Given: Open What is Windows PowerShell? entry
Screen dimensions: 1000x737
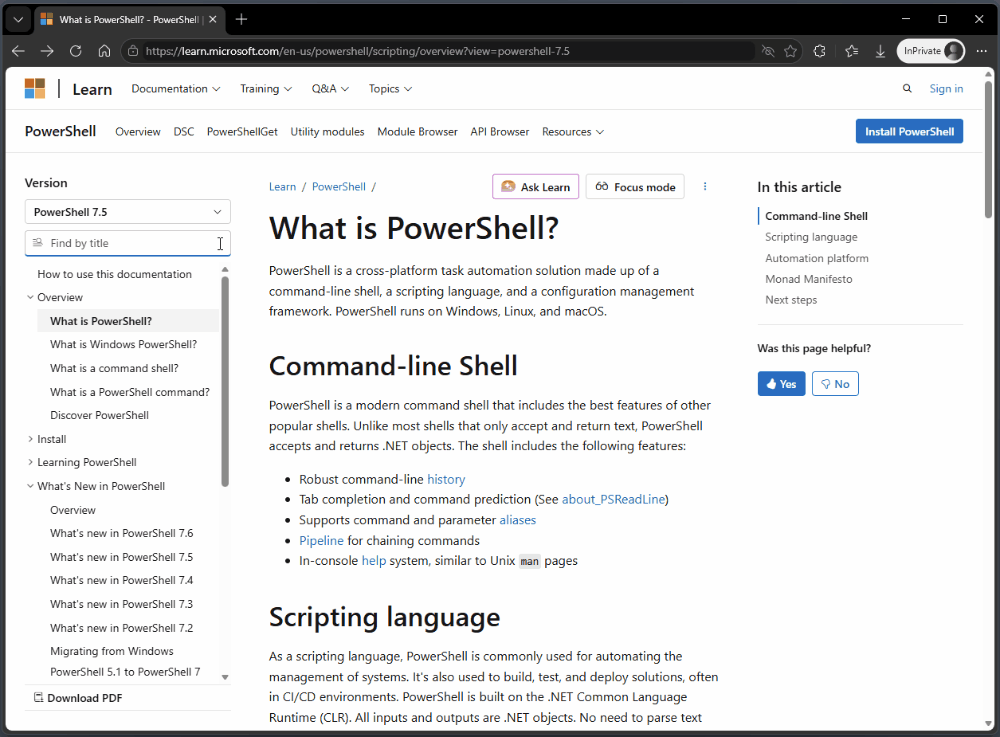Looking at the screenshot, I should coord(124,344).
